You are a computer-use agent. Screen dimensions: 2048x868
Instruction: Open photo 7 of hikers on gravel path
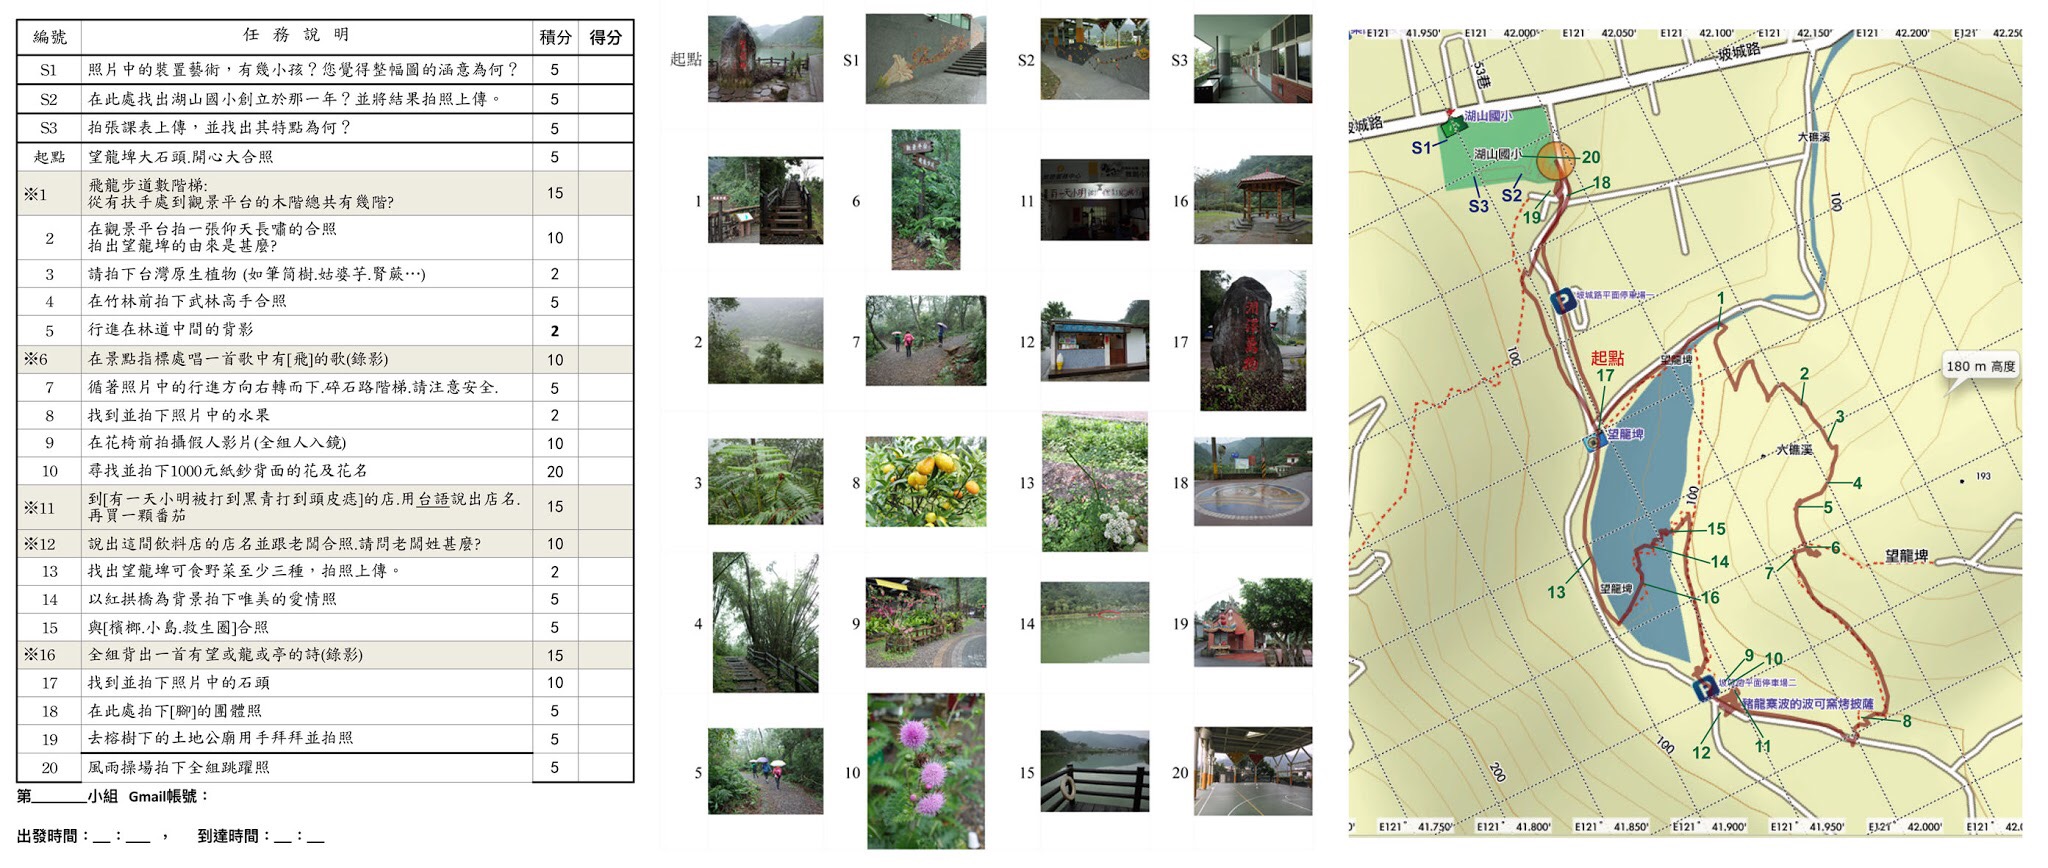click(925, 340)
